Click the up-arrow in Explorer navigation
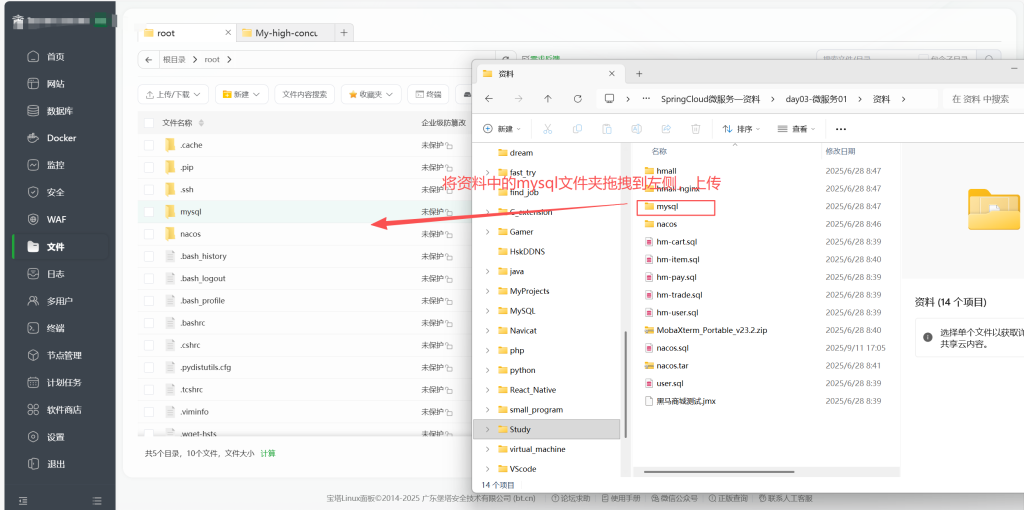Viewport: 1024px width, 510px height. click(548, 99)
